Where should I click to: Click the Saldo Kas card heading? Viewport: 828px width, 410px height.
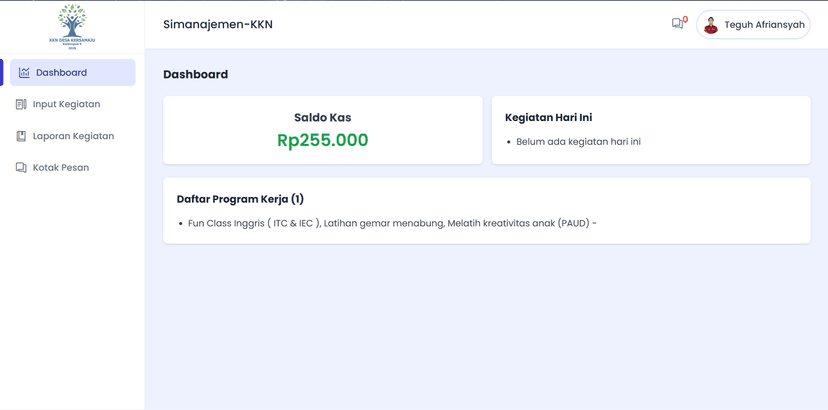point(322,118)
